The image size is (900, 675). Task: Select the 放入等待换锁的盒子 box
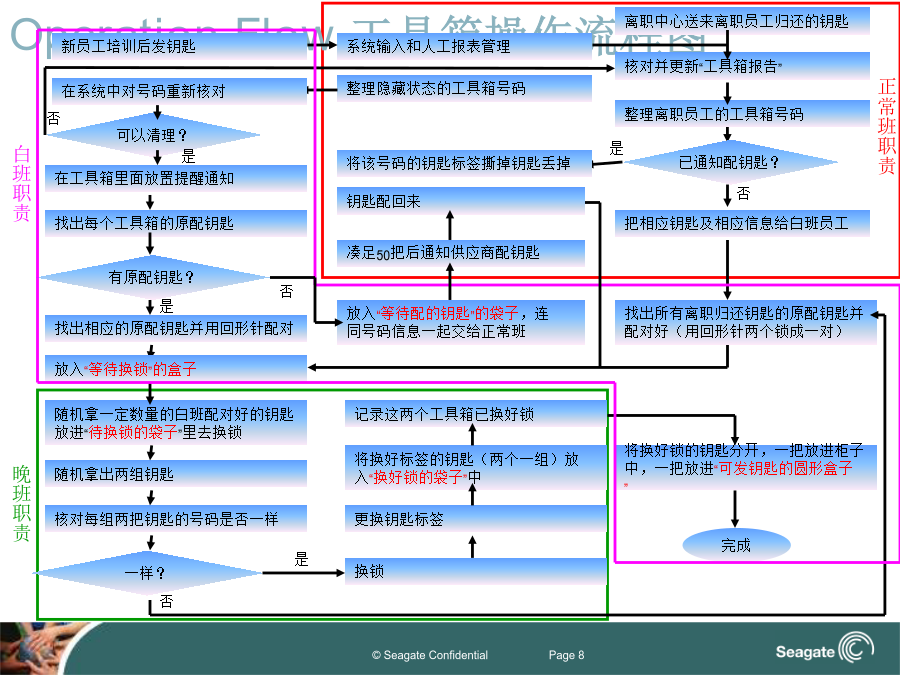point(176,368)
